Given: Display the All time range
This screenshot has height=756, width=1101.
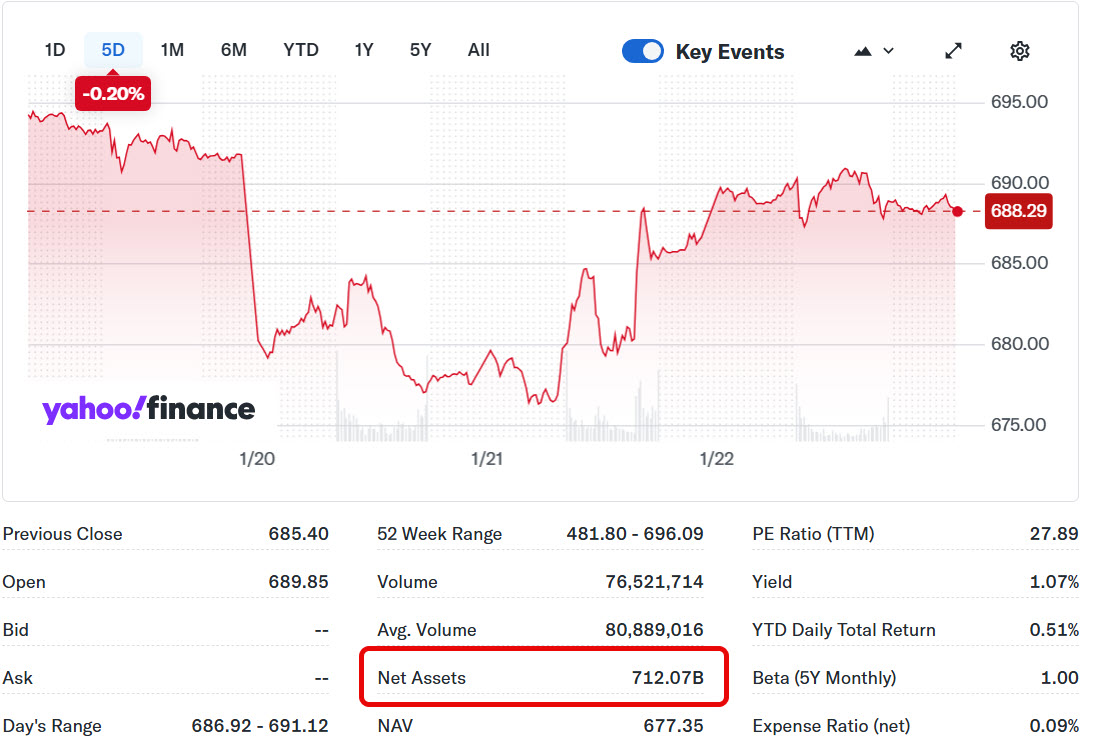Looking at the screenshot, I should (479, 50).
